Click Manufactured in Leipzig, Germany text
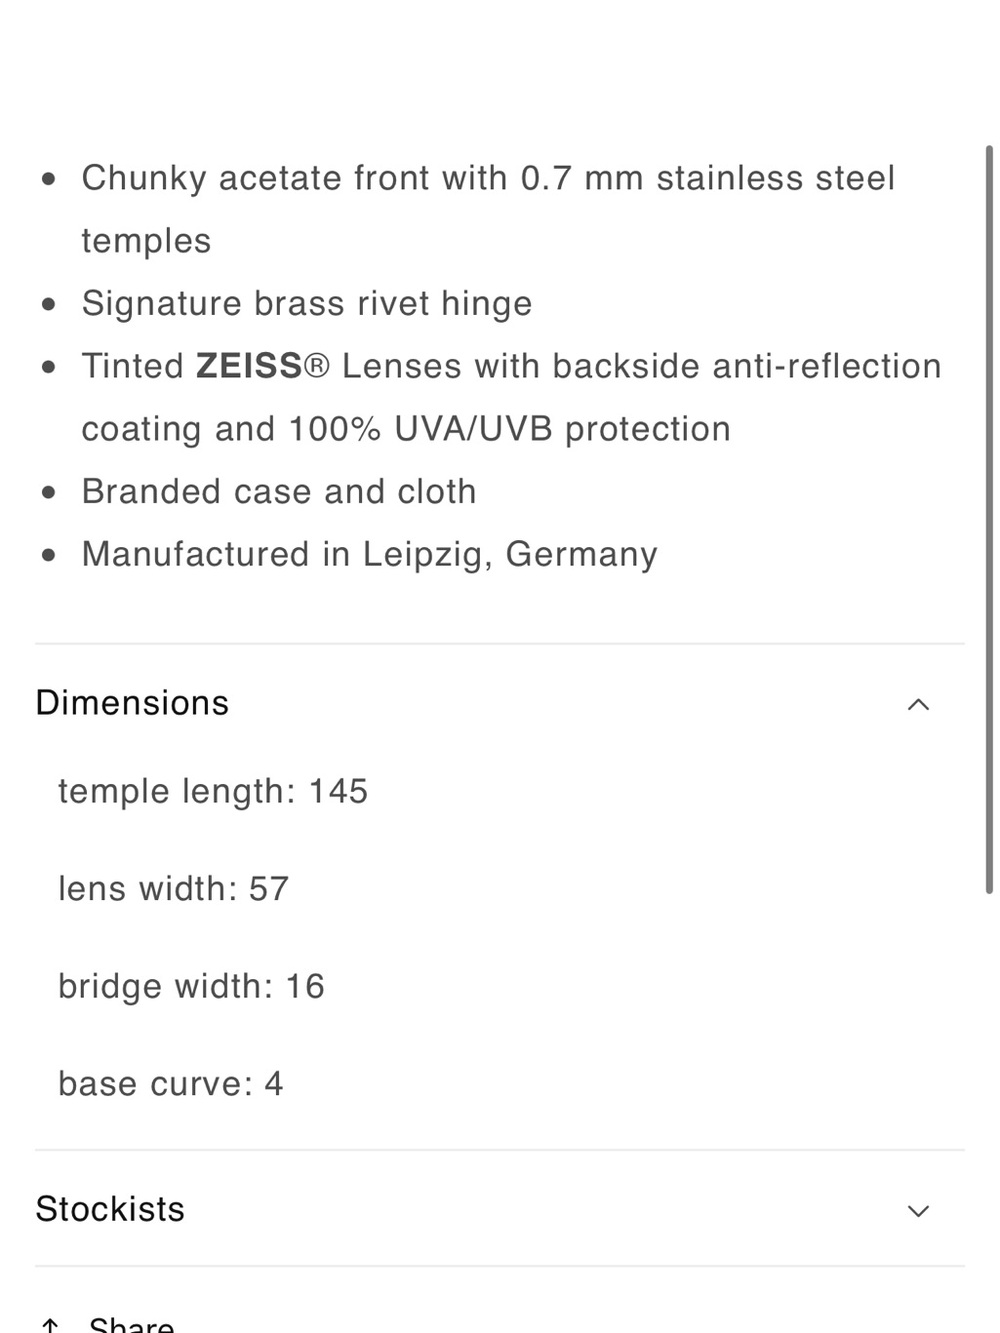The image size is (1000, 1333). pyautogui.click(x=370, y=554)
